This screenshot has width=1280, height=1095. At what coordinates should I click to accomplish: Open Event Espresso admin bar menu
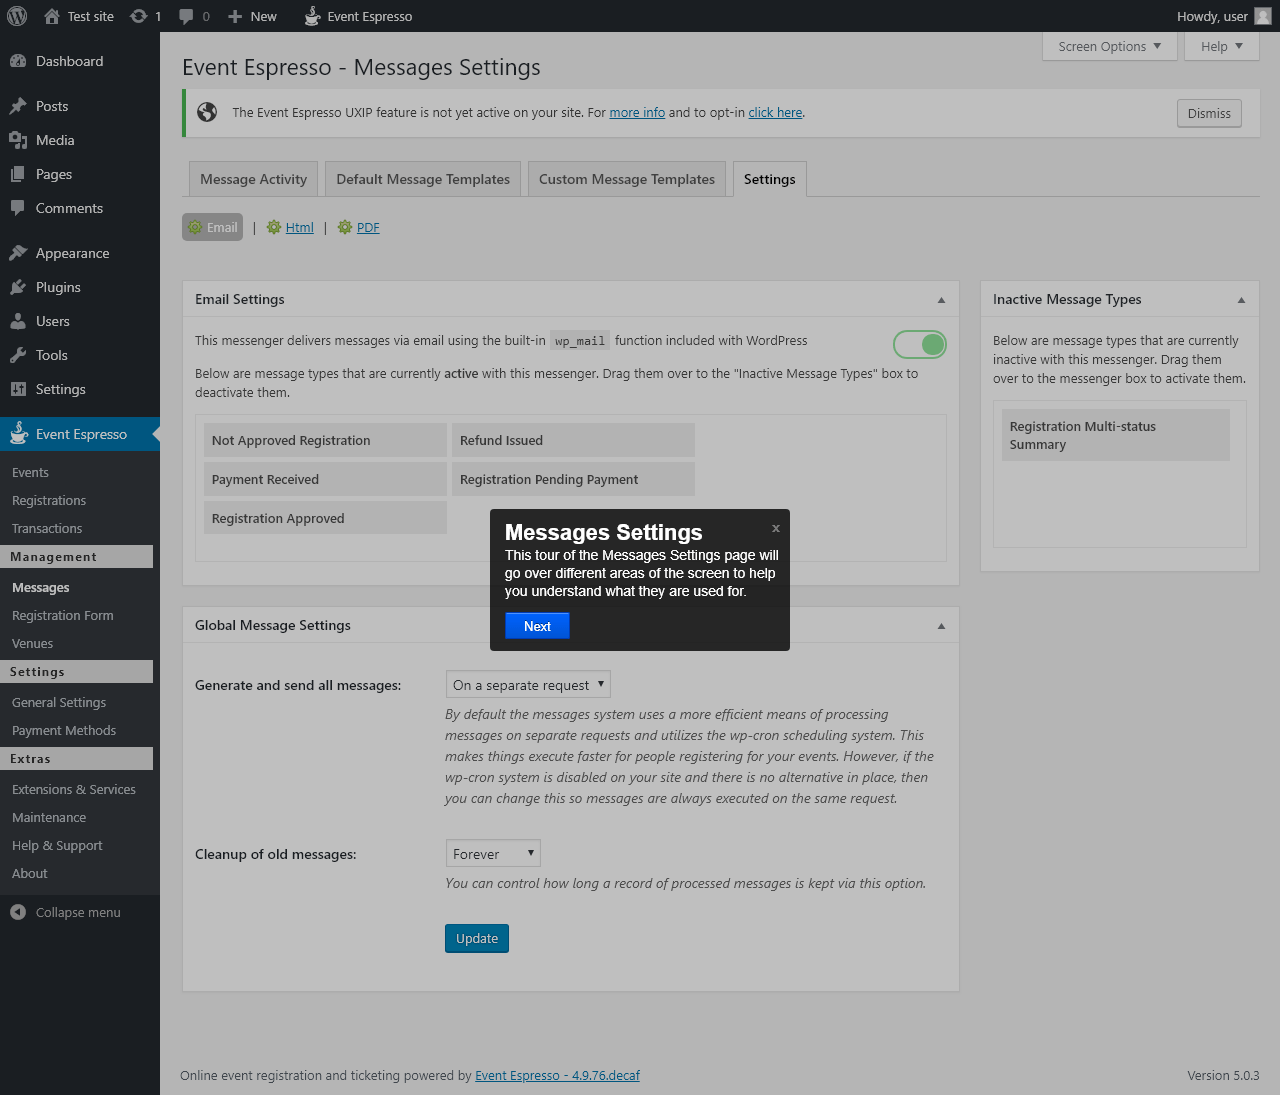click(x=358, y=16)
